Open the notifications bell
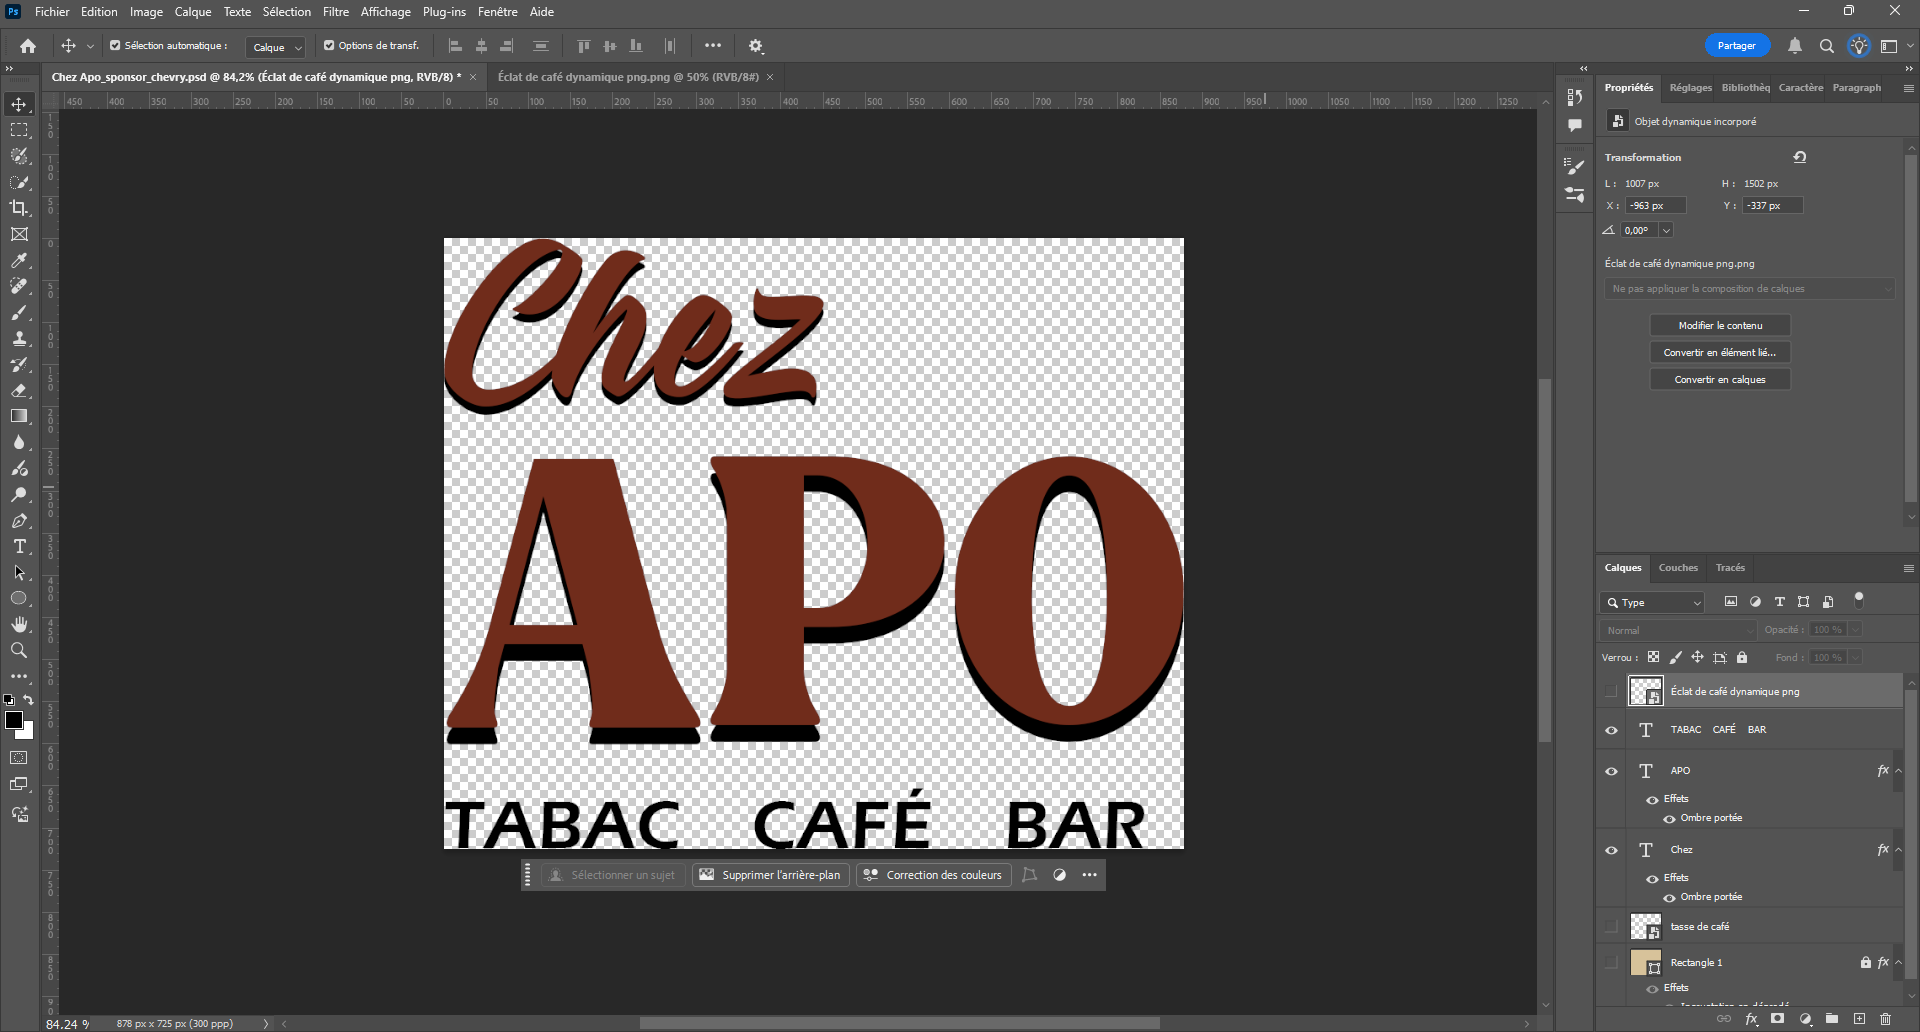 pyautogui.click(x=1795, y=46)
